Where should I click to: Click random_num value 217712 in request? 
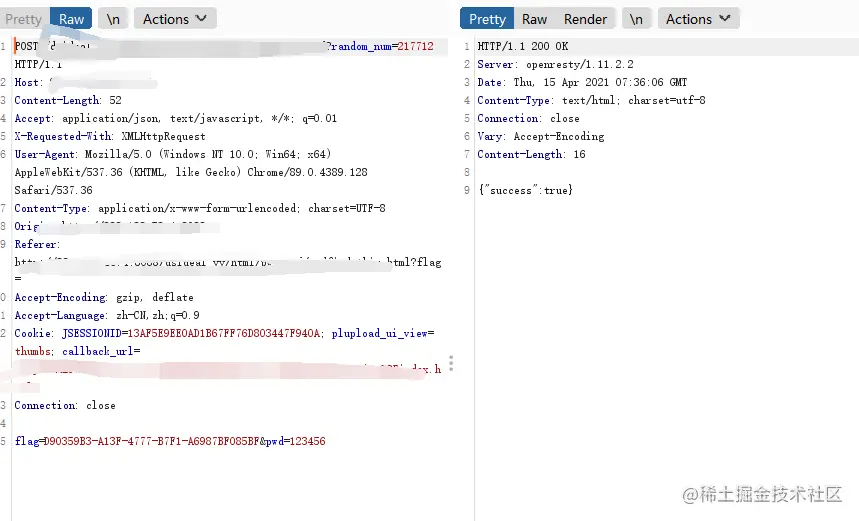(x=415, y=47)
